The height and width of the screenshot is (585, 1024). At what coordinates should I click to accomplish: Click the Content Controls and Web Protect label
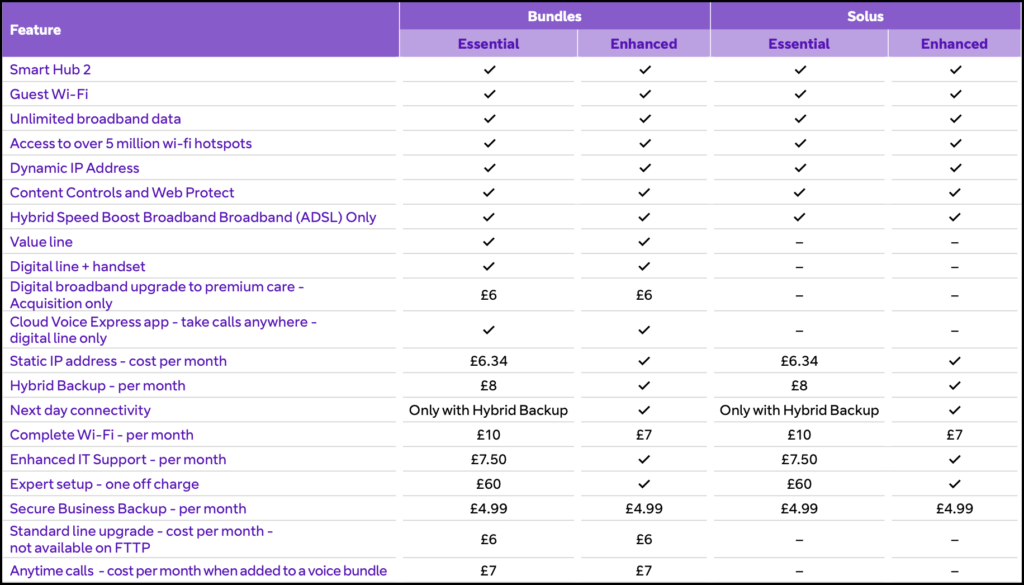click(122, 192)
